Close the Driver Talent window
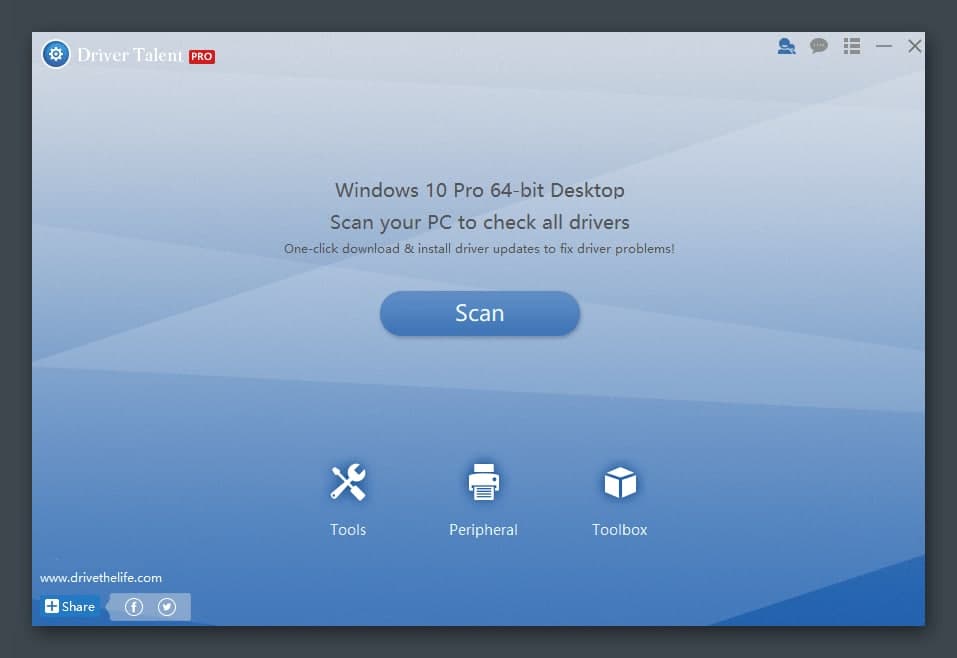 click(x=914, y=46)
